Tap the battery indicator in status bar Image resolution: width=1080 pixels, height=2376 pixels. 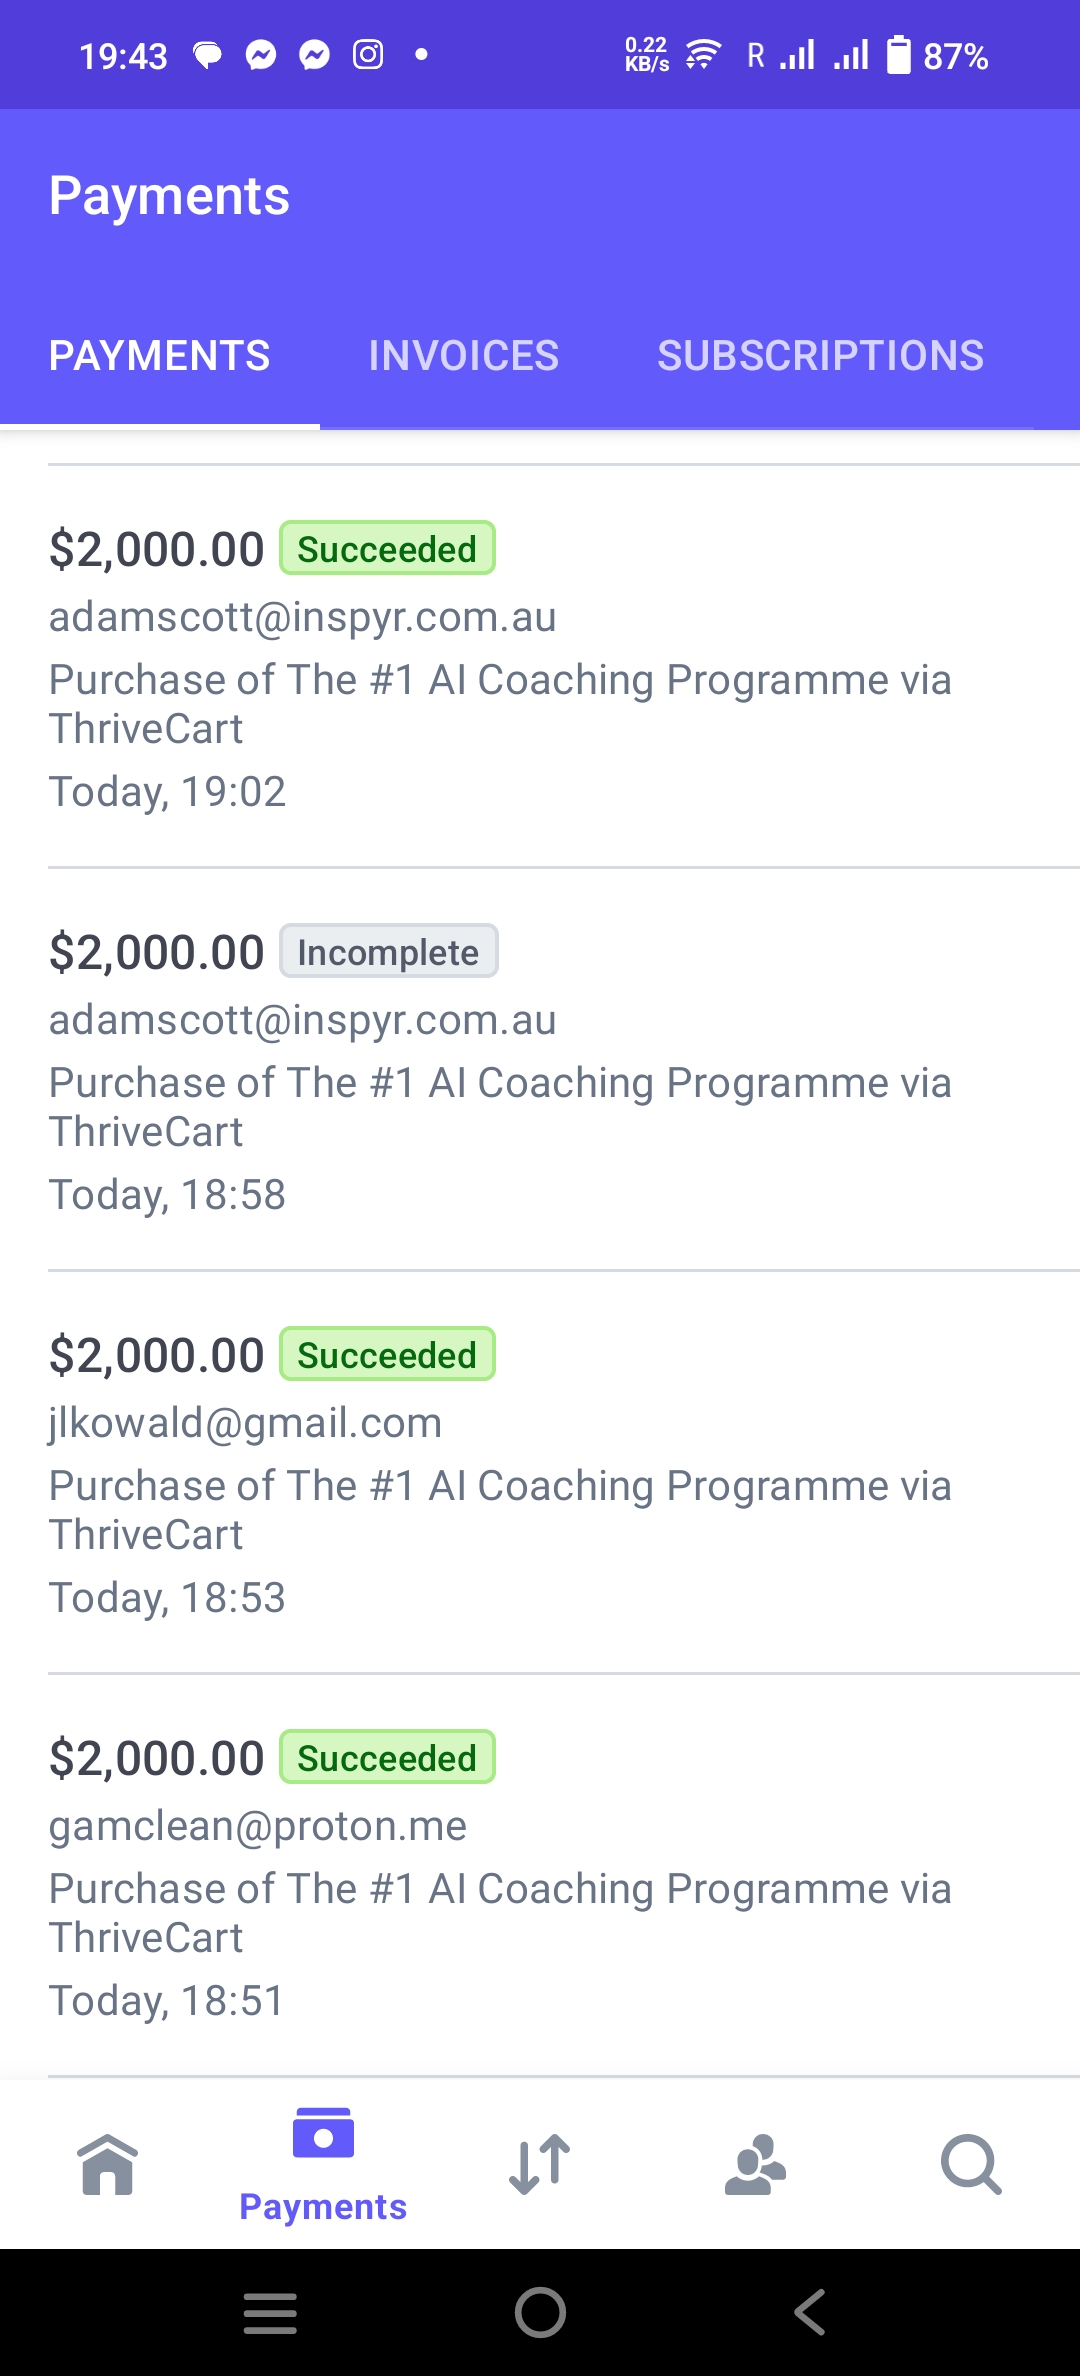(x=899, y=55)
